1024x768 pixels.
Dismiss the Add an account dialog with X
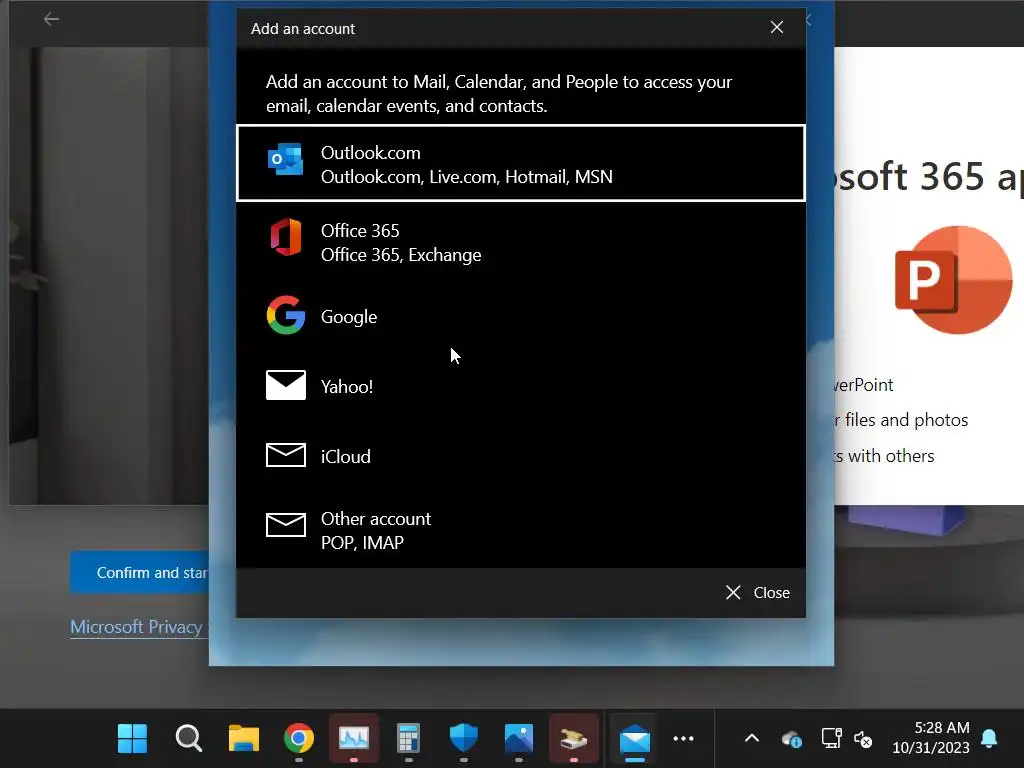(x=776, y=27)
